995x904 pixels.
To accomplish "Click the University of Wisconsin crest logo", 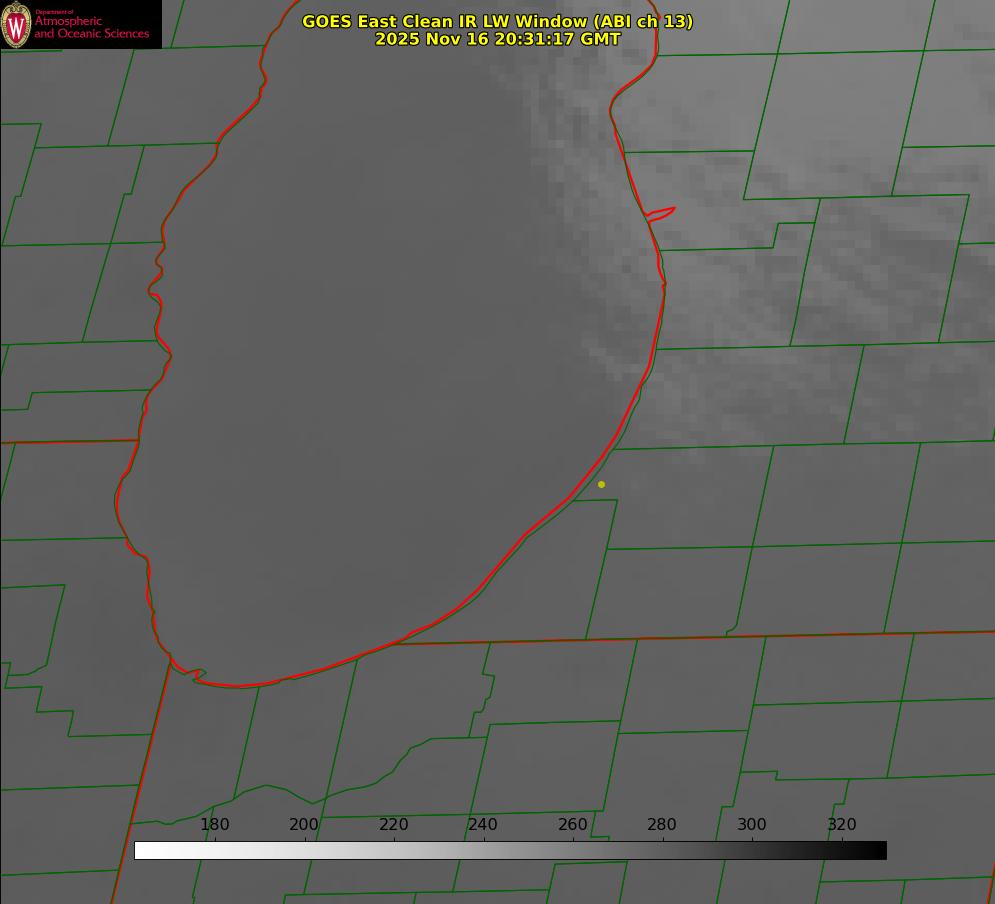I will pos(17,24).
